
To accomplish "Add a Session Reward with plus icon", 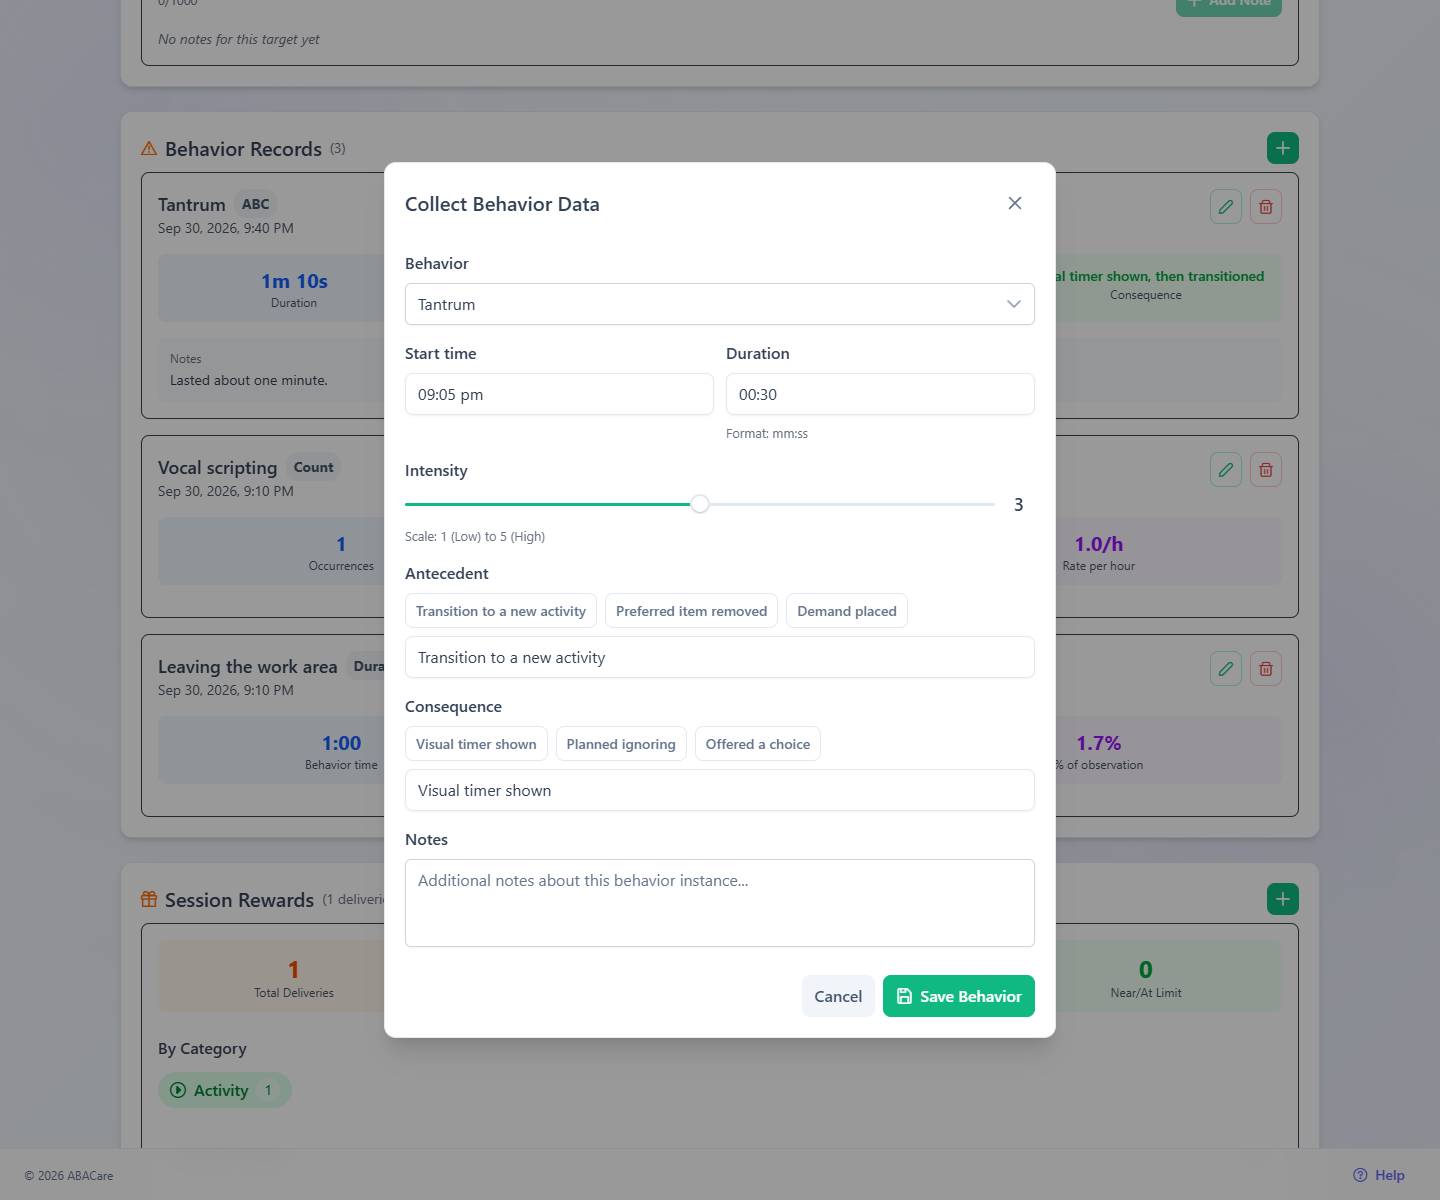I will (1283, 899).
